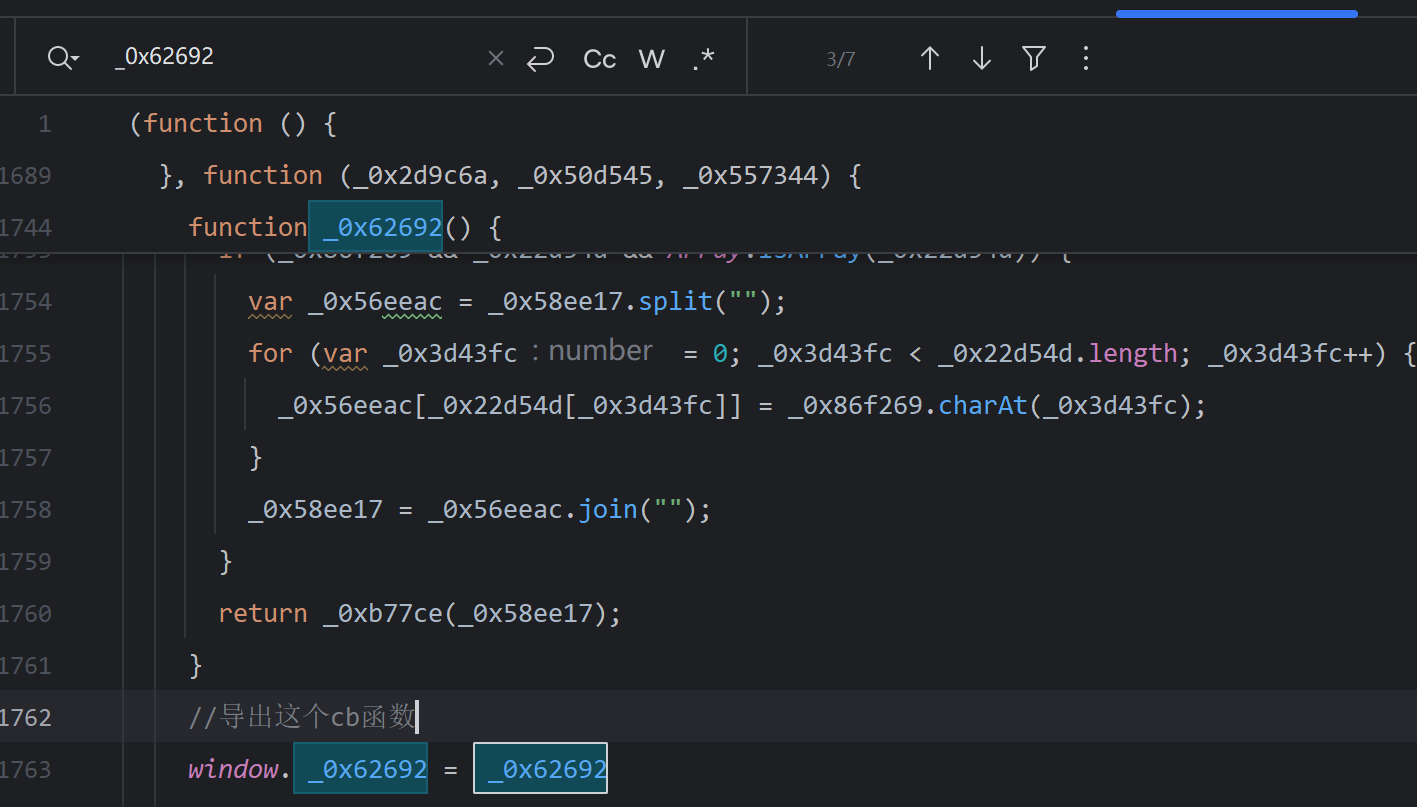This screenshot has width=1417, height=807.
Task: Clear the search text with X
Action: coord(496,59)
